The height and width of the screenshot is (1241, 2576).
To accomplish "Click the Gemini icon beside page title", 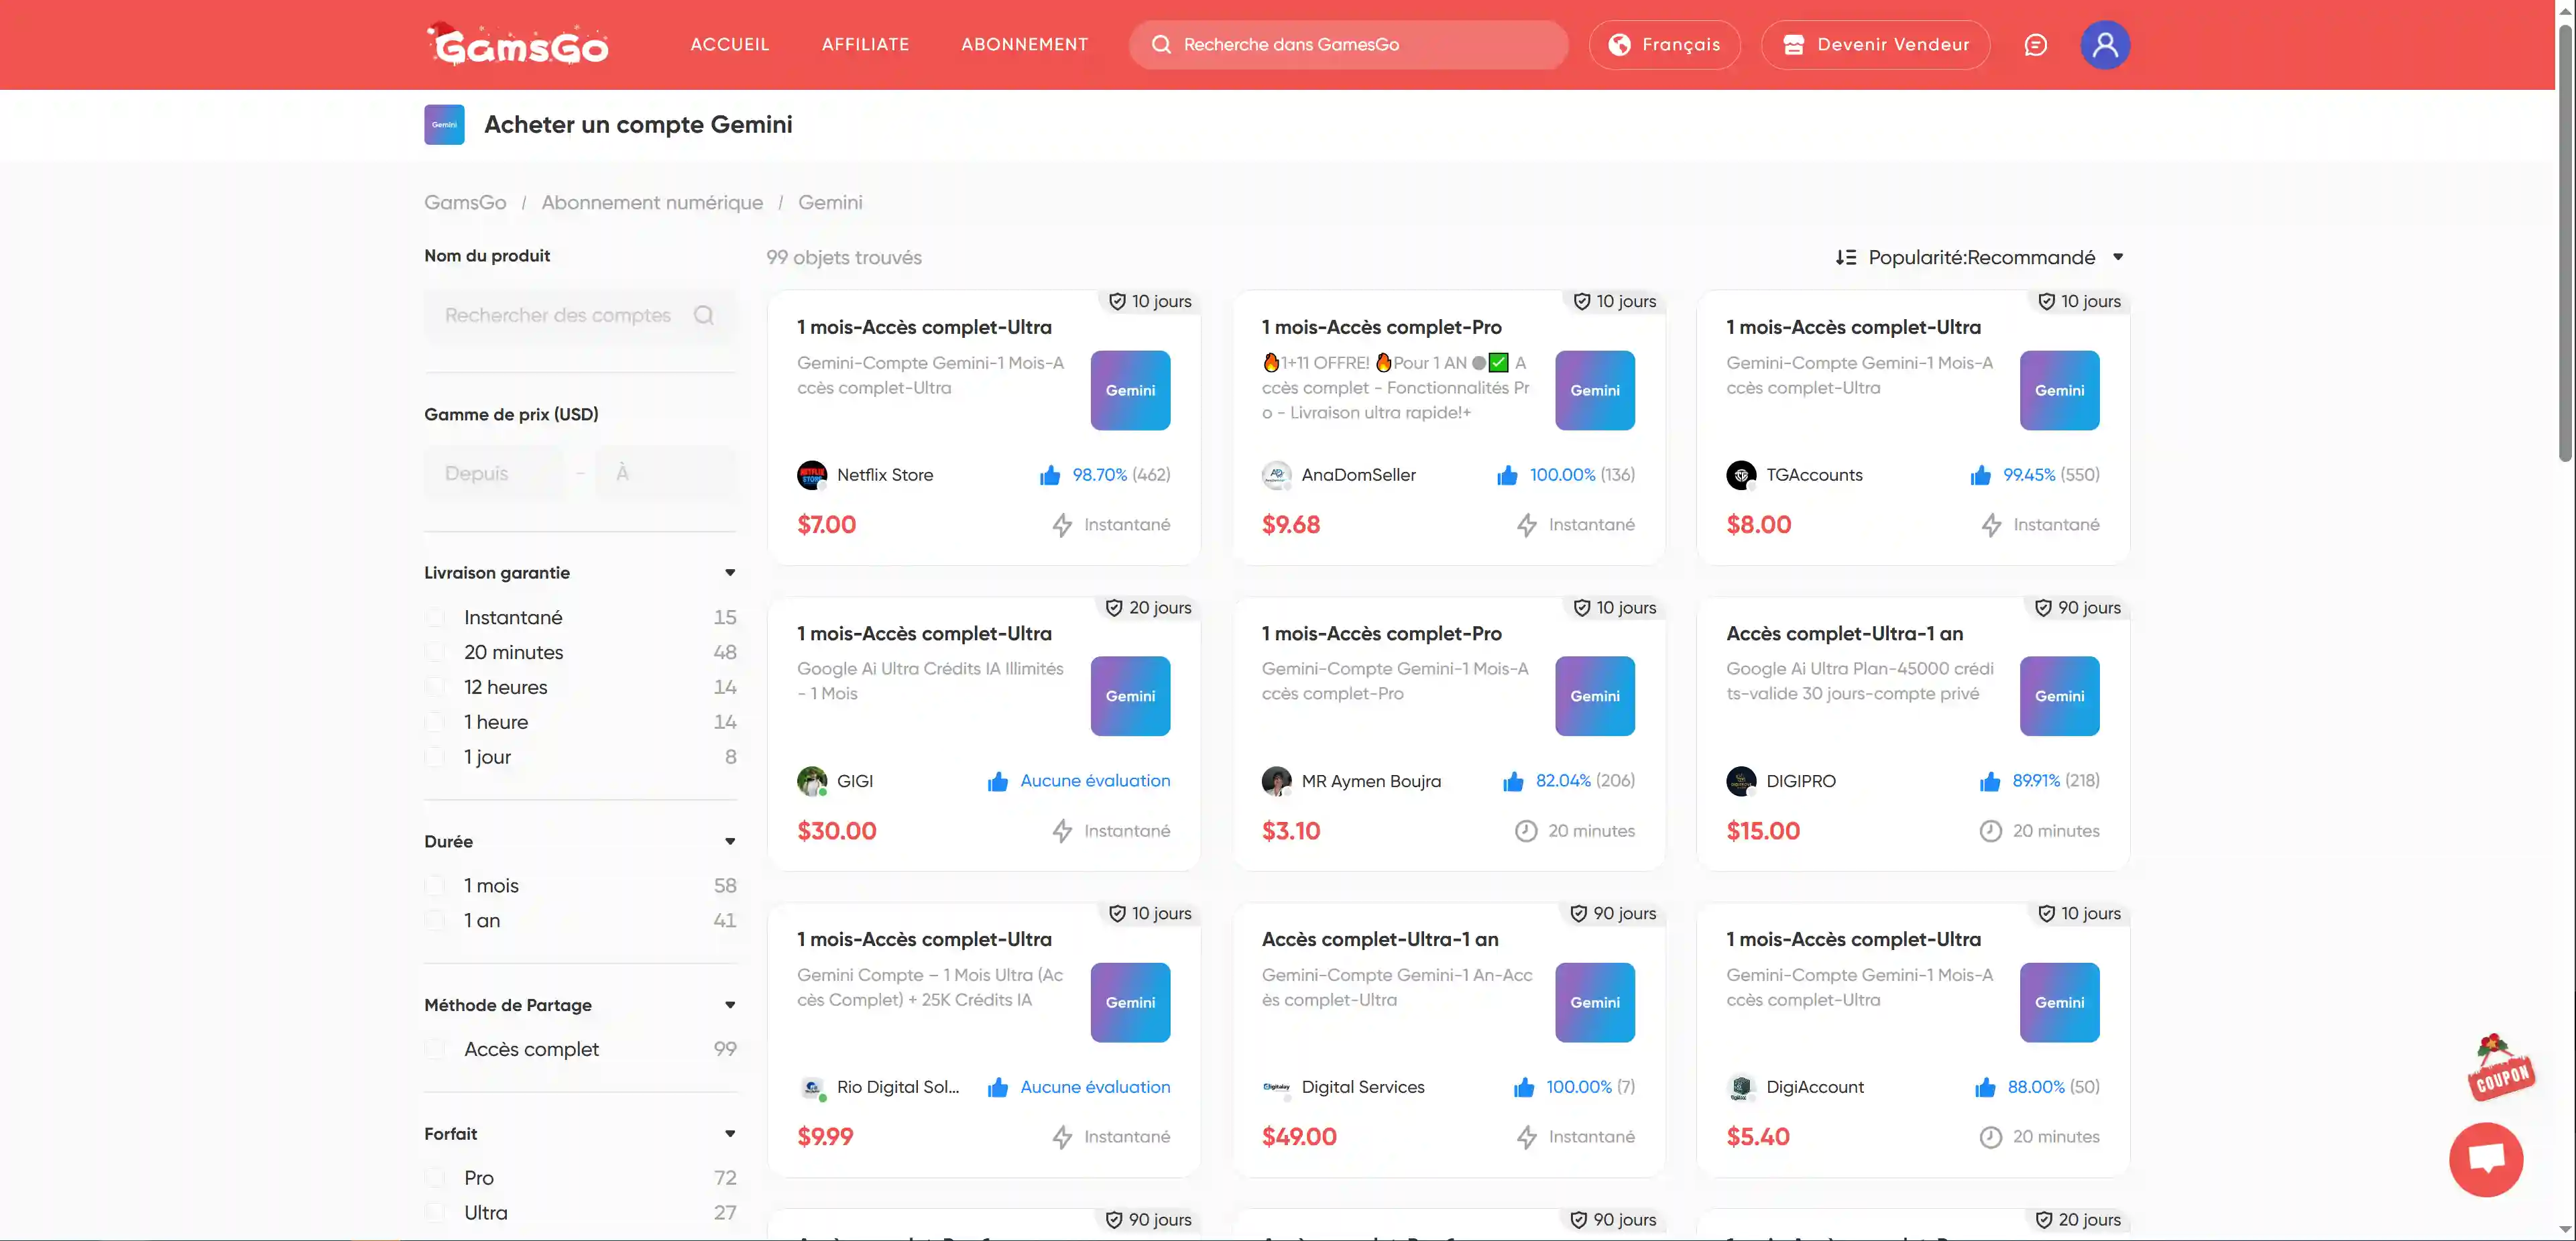I will [x=444, y=125].
